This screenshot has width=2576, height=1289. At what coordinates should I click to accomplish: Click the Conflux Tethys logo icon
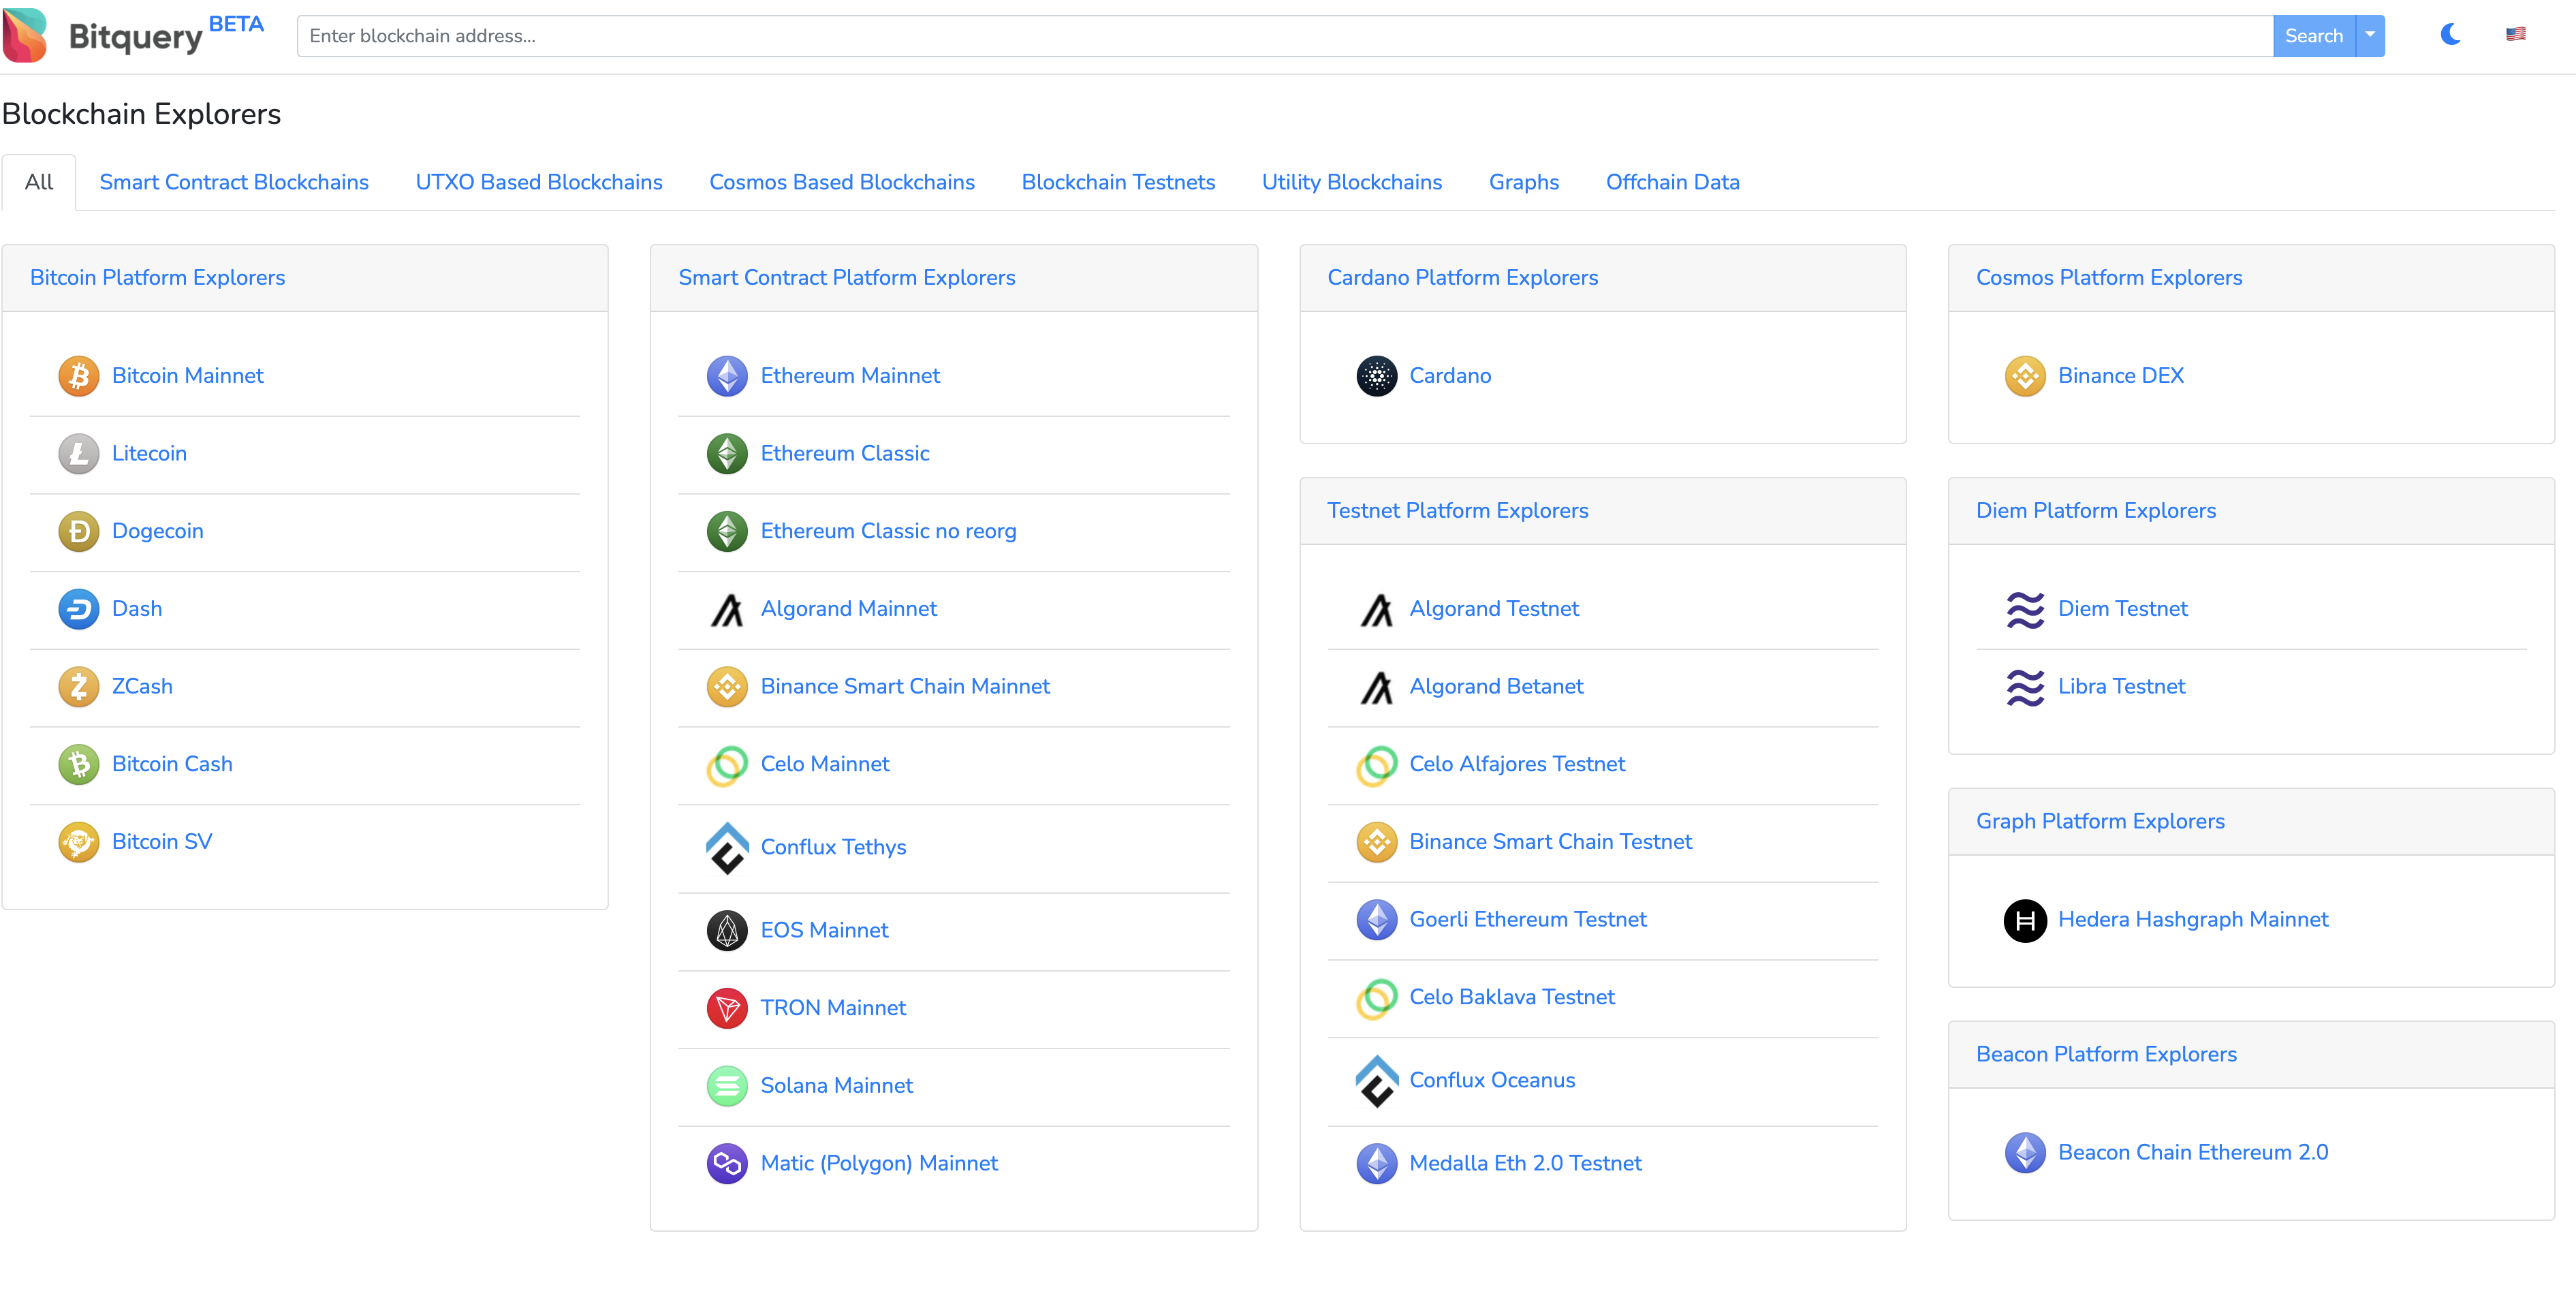click(727, 847)
